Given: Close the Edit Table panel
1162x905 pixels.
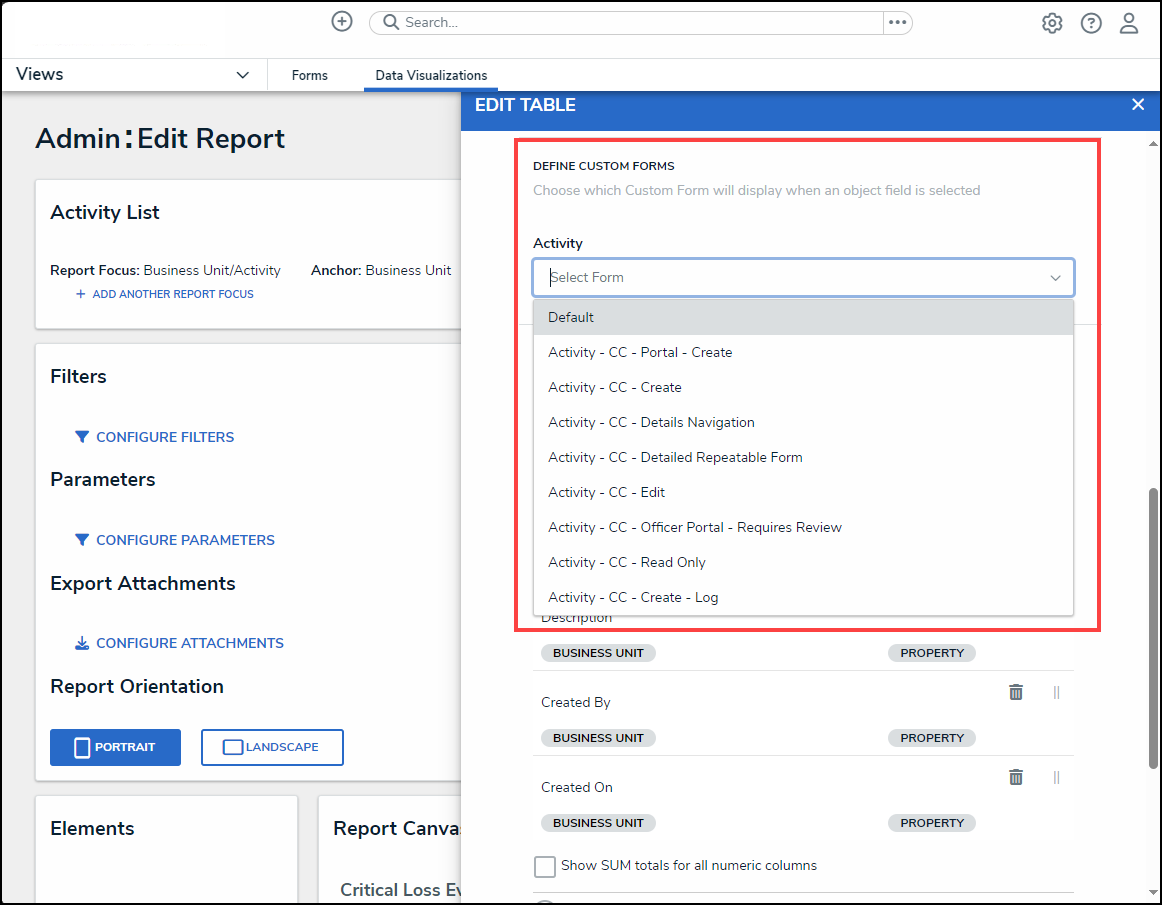Looking at the screenshot, I should coord(1137,105).
